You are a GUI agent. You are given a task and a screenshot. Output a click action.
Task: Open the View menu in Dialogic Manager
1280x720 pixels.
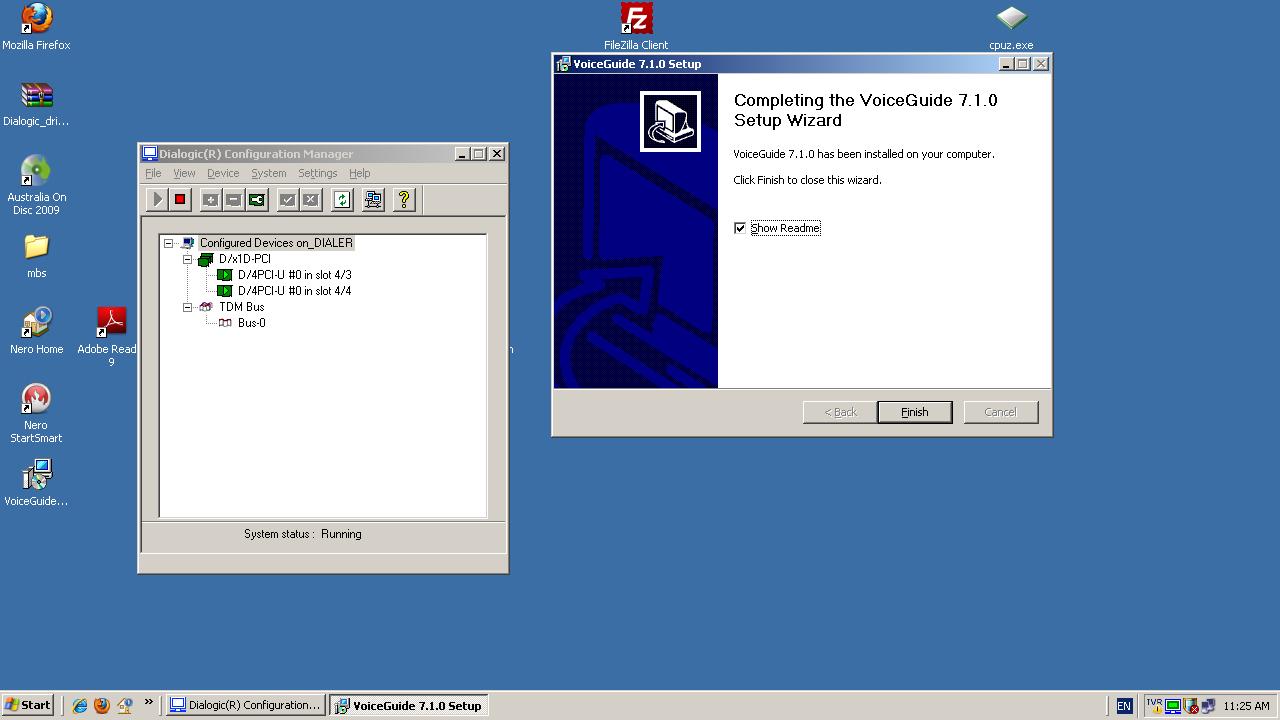pos(184,173)
